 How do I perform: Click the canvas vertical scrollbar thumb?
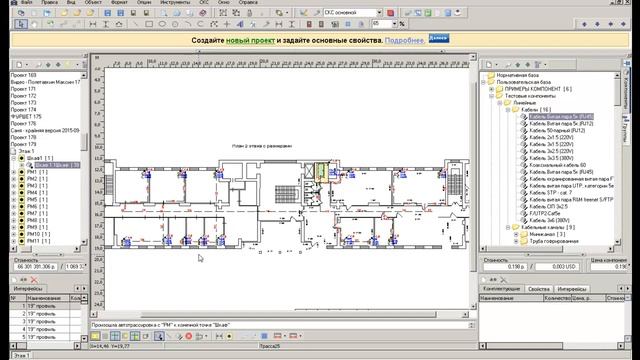point(473,176)
